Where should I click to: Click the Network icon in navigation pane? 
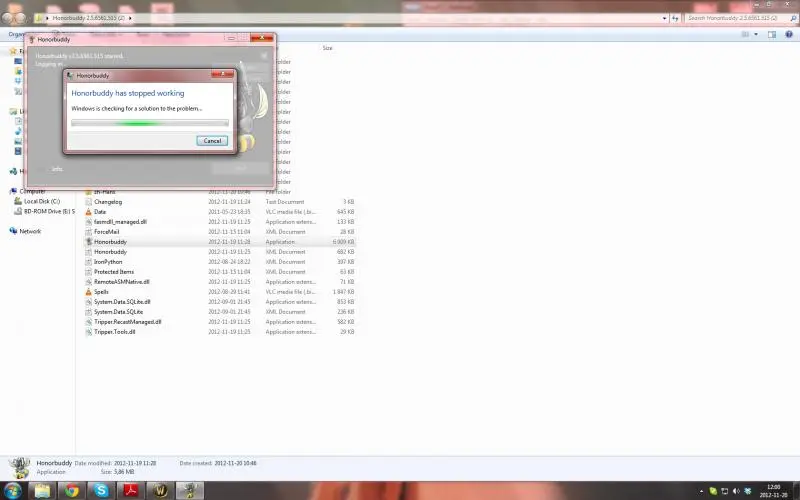tap(13, 231)
